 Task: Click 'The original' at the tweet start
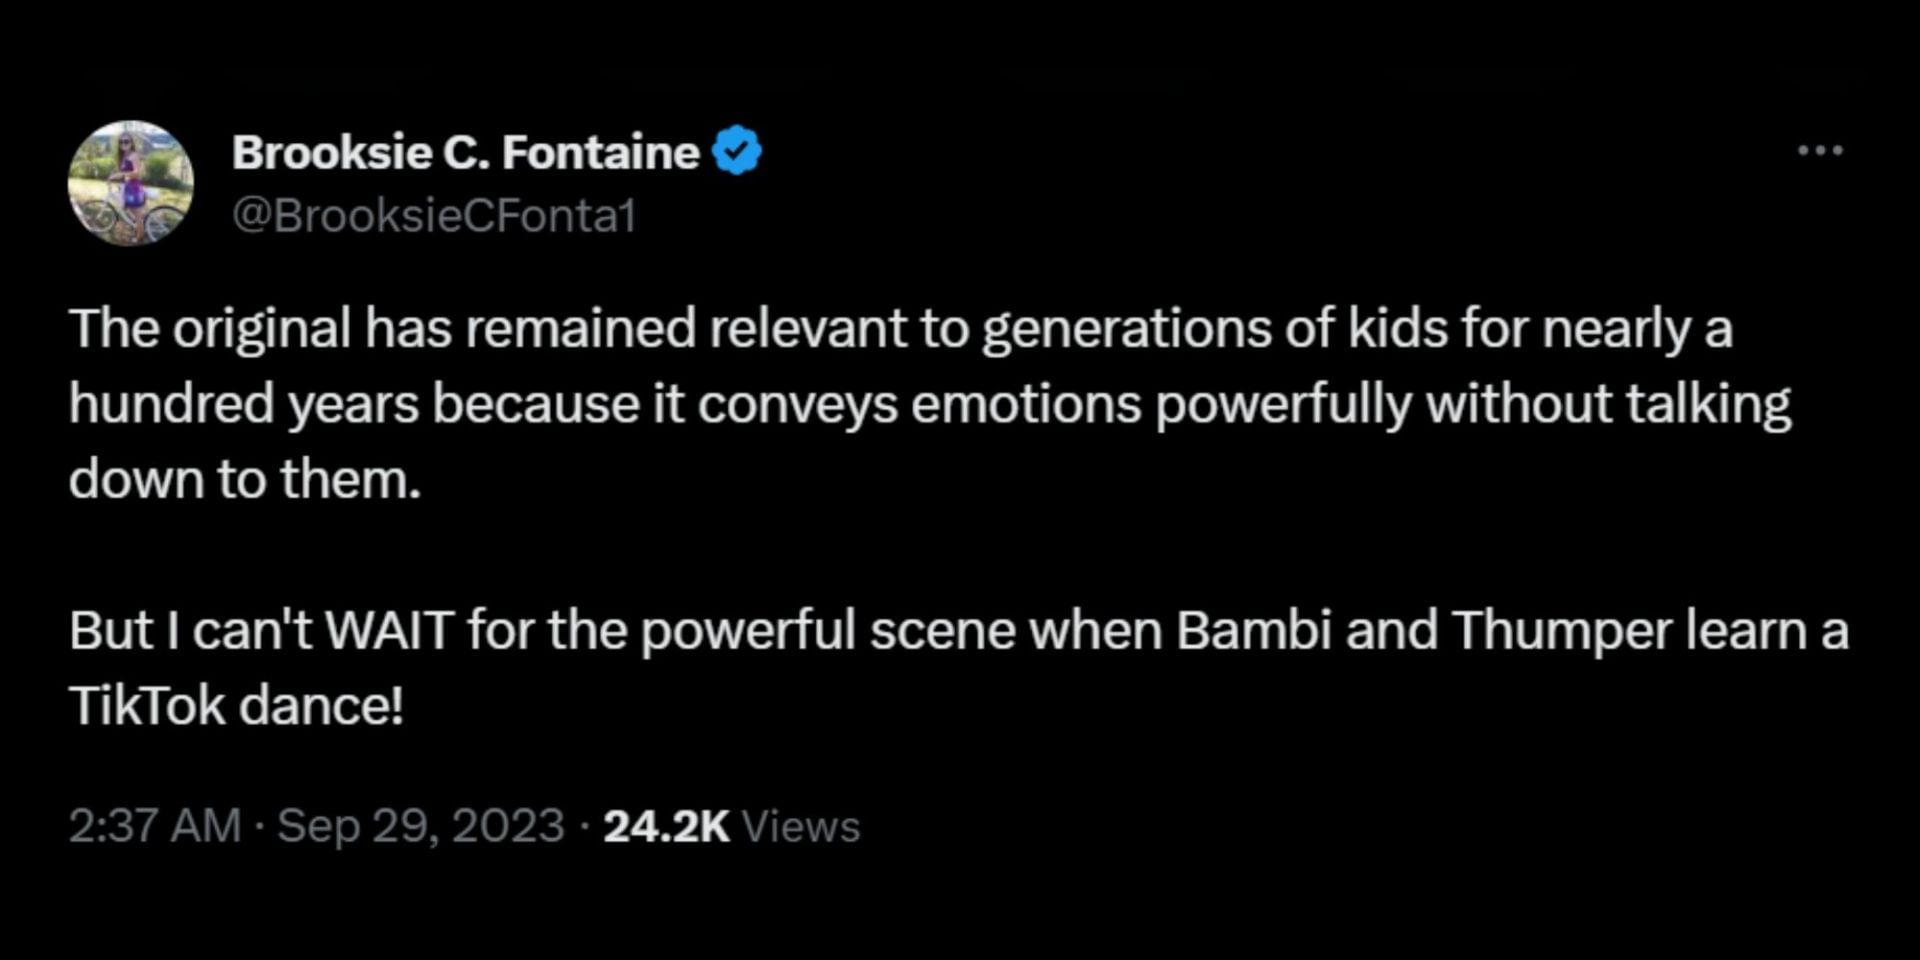pos(210,329)
